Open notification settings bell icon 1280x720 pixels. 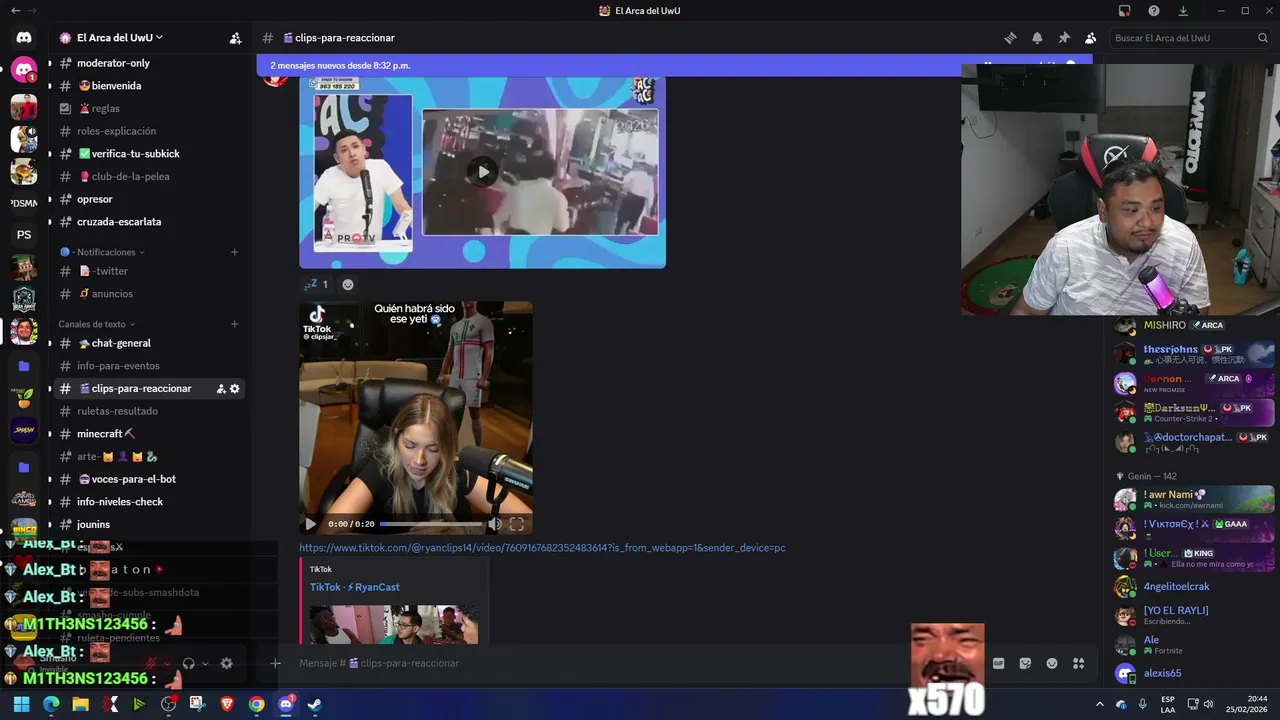pyautogui.click(x=1037, y=38)
